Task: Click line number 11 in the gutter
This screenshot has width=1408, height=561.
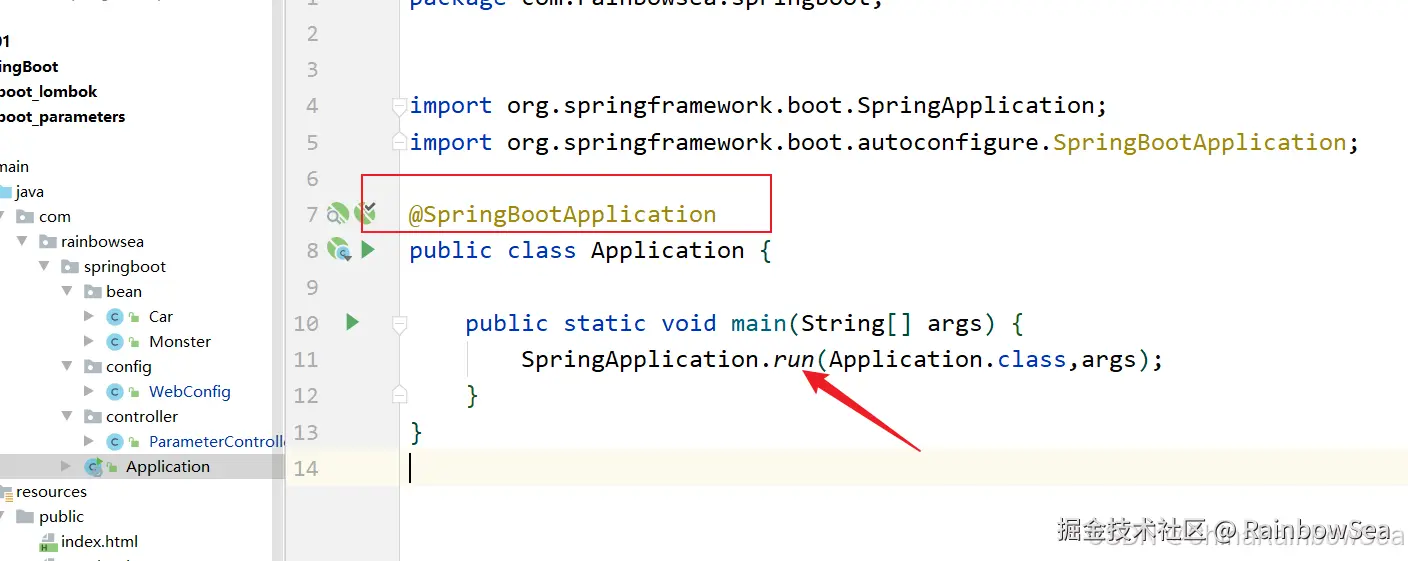Action: pyautogui.click(x=306, y=359)
